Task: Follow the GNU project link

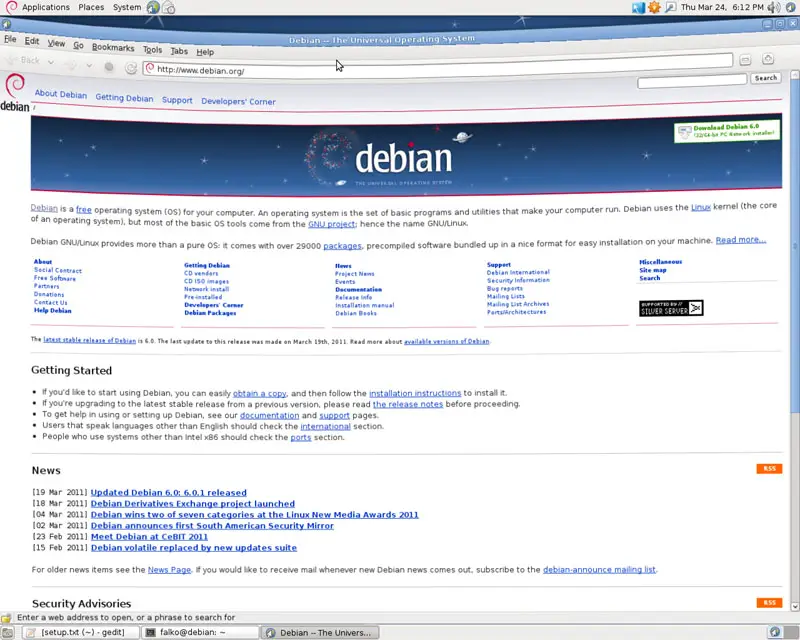Action: [331, 224]
